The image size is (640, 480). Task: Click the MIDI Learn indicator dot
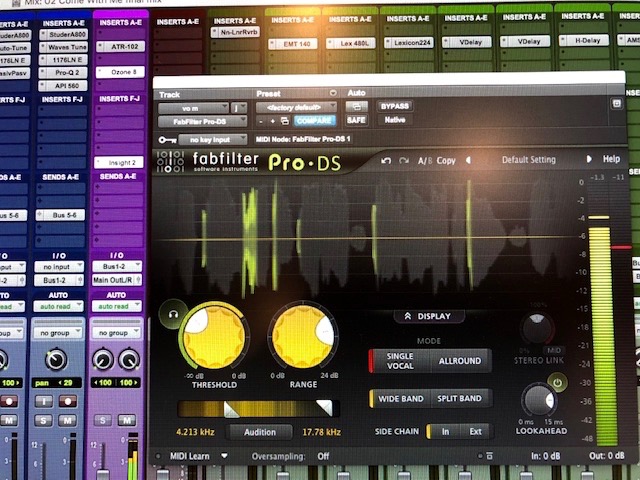click(158, 456)
